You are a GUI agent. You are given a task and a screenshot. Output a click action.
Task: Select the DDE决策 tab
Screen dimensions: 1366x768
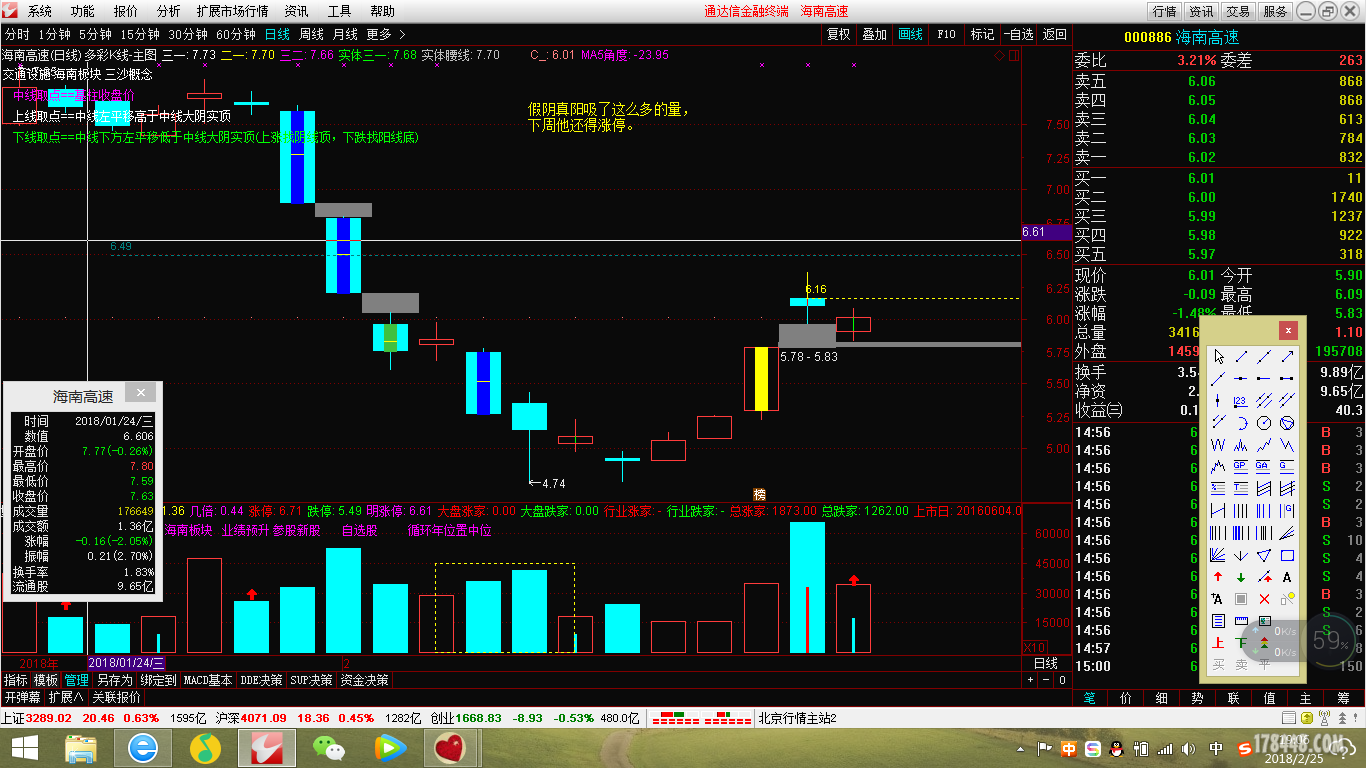261,680
